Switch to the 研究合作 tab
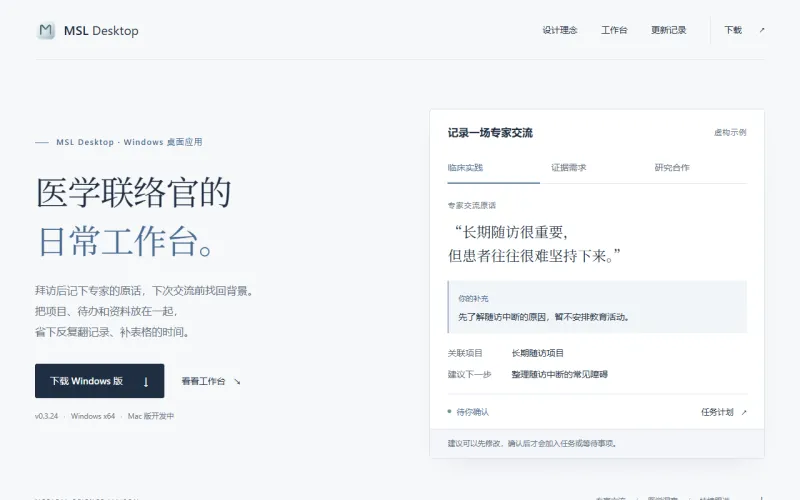Image resolution: width=800 pixels, height=500 pixels. [672, 167]
